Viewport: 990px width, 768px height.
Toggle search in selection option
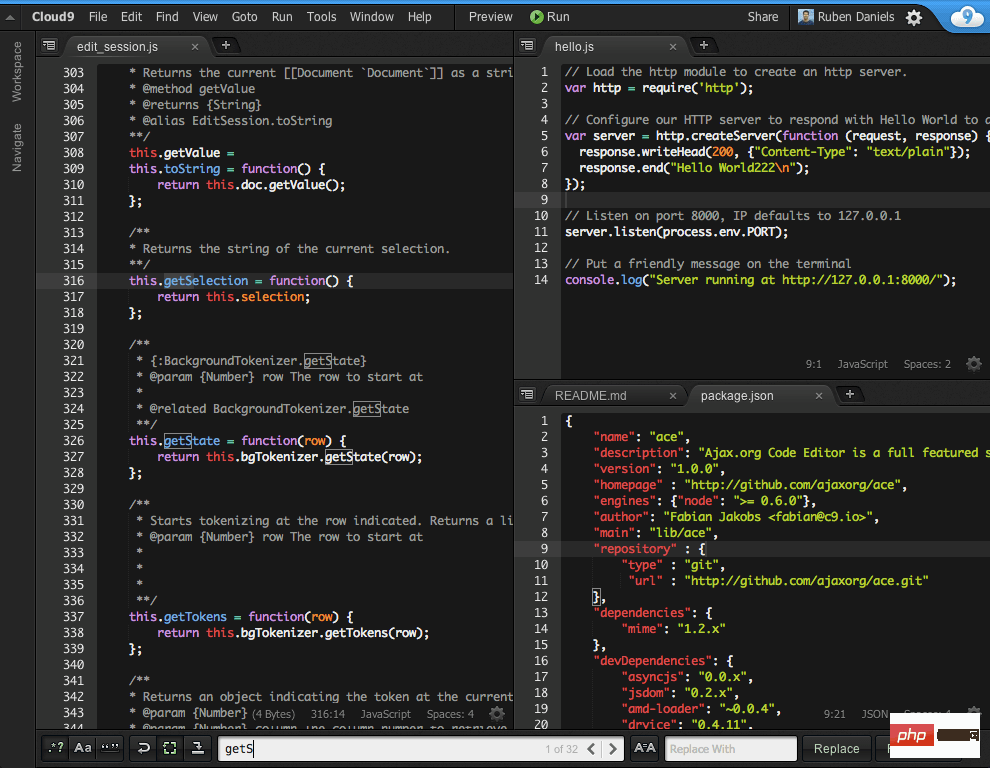tap(170, 748)
